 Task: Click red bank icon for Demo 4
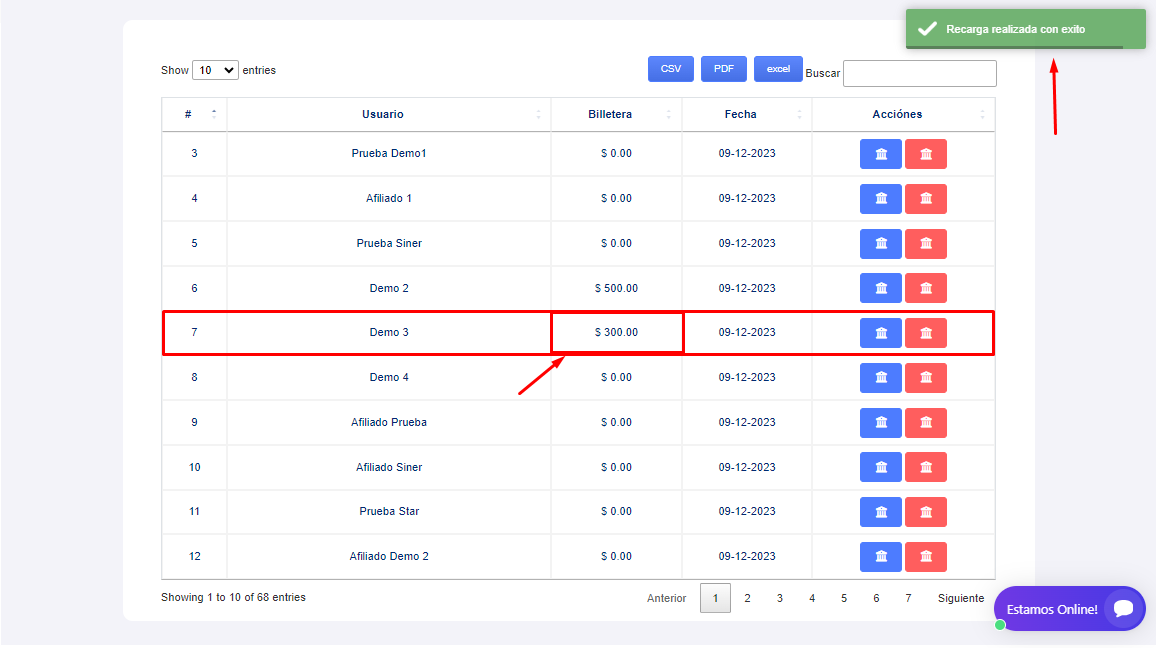point(925,378)
